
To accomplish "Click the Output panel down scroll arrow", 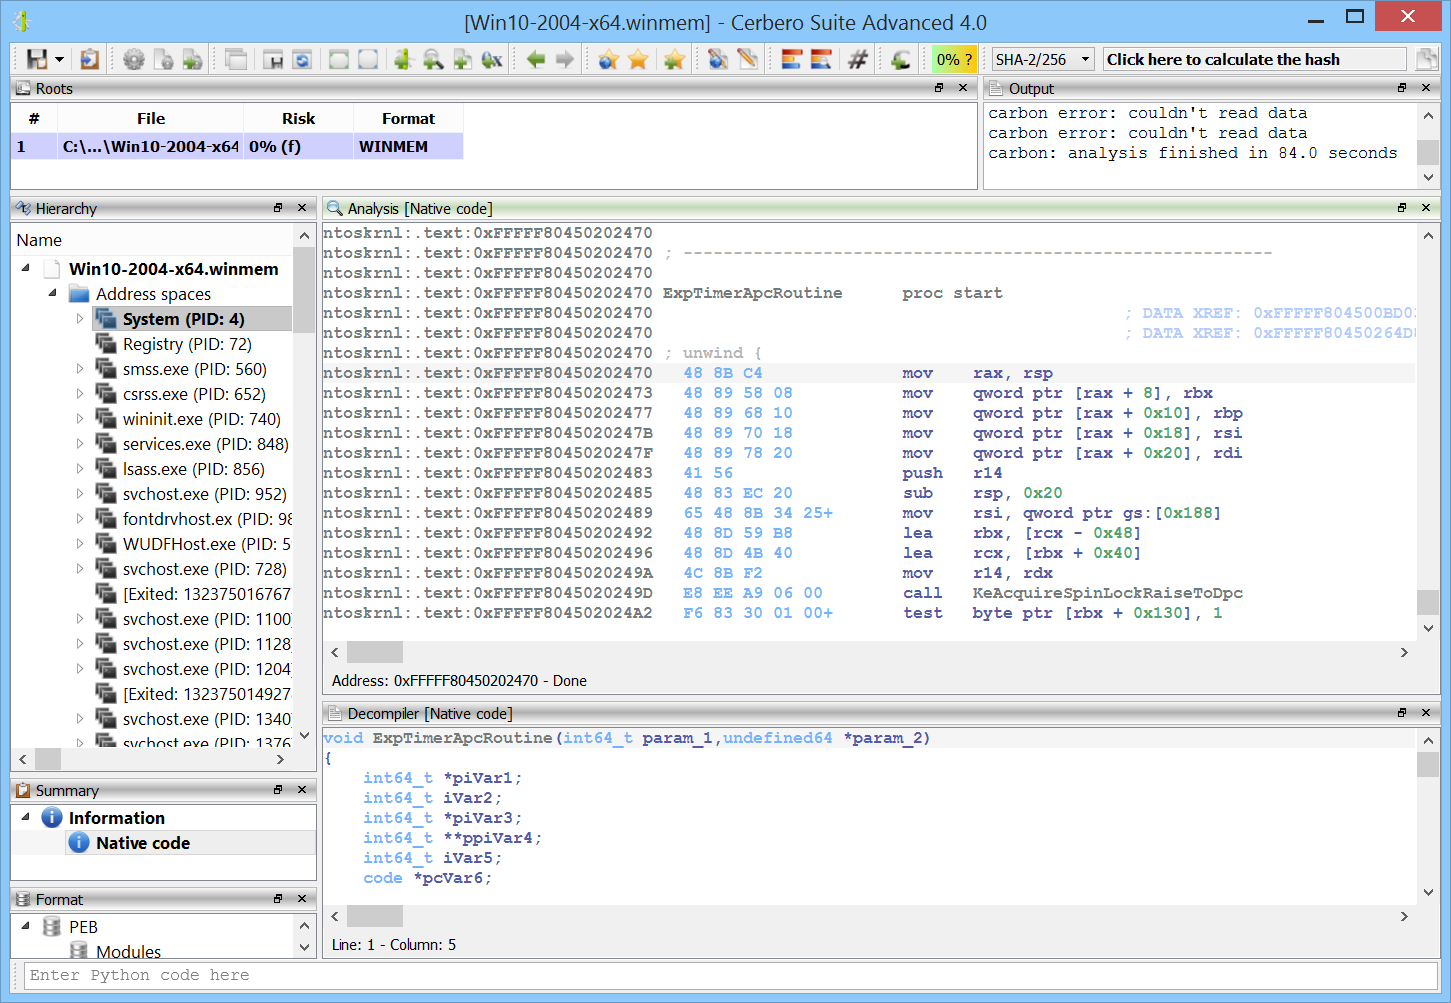I will 1428,177.
